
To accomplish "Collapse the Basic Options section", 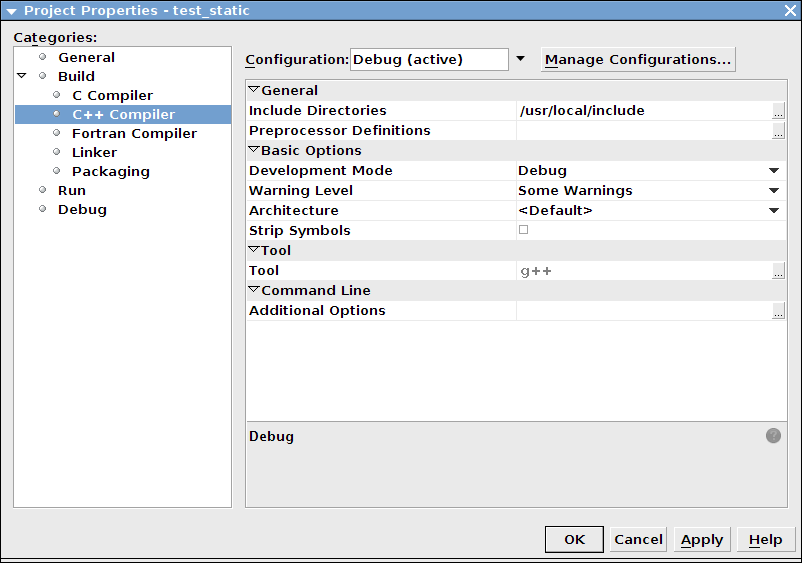I will pos(254,150).
